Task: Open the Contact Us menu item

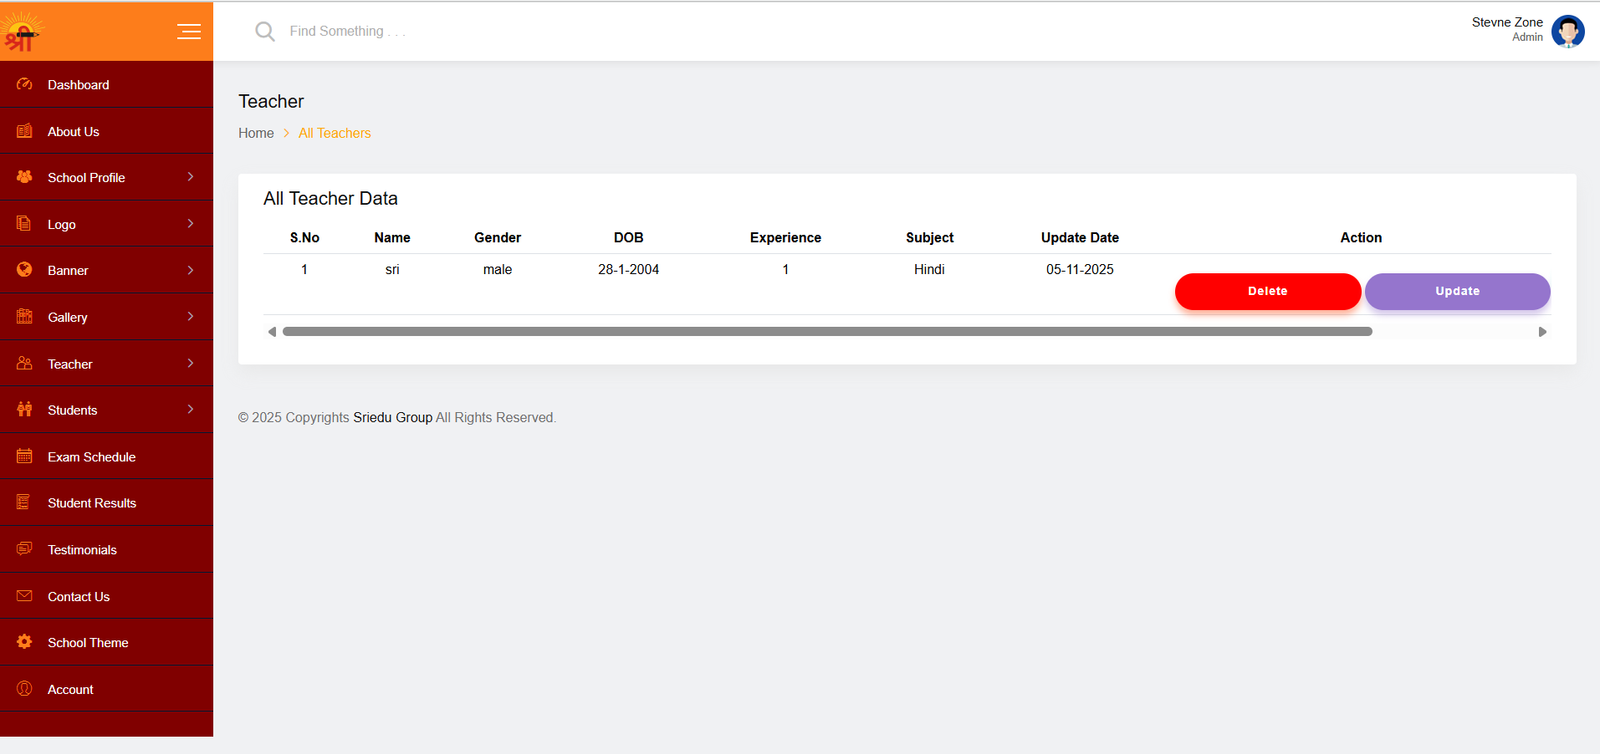Action: click(106, 596)
